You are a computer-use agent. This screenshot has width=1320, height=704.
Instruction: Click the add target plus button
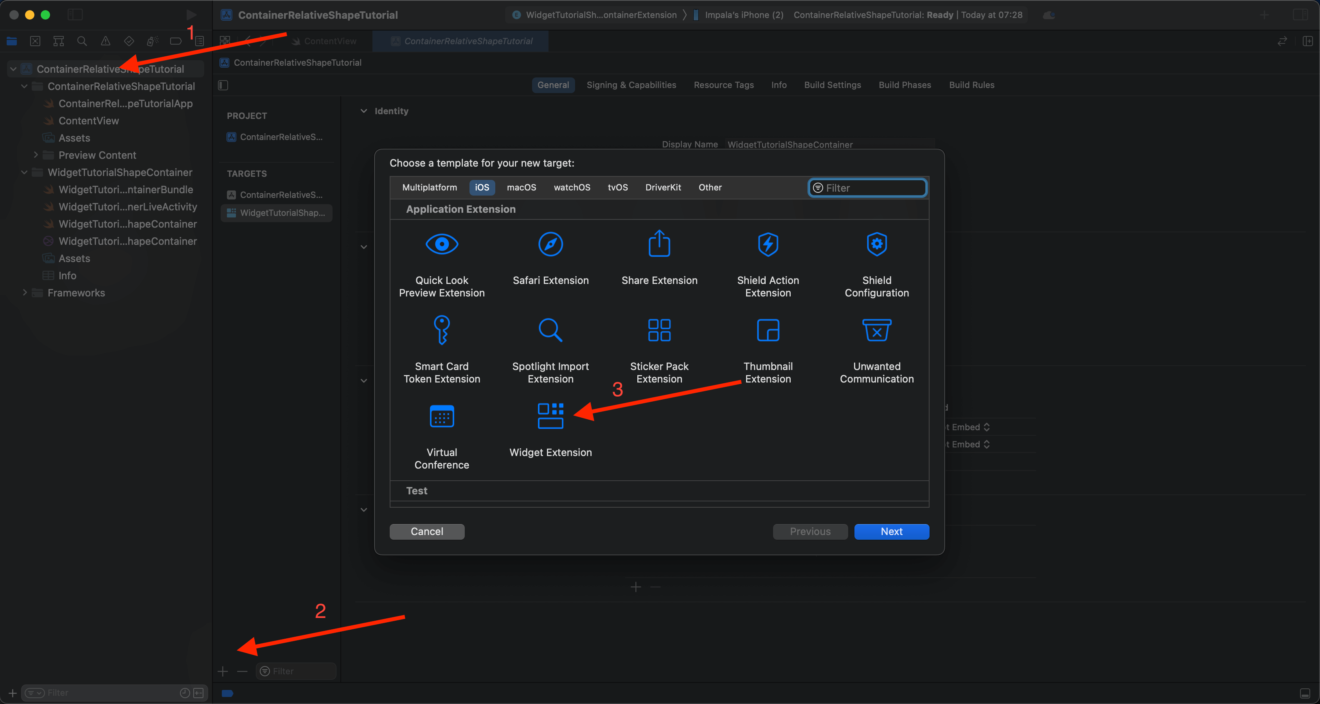[x=223, y=671]
